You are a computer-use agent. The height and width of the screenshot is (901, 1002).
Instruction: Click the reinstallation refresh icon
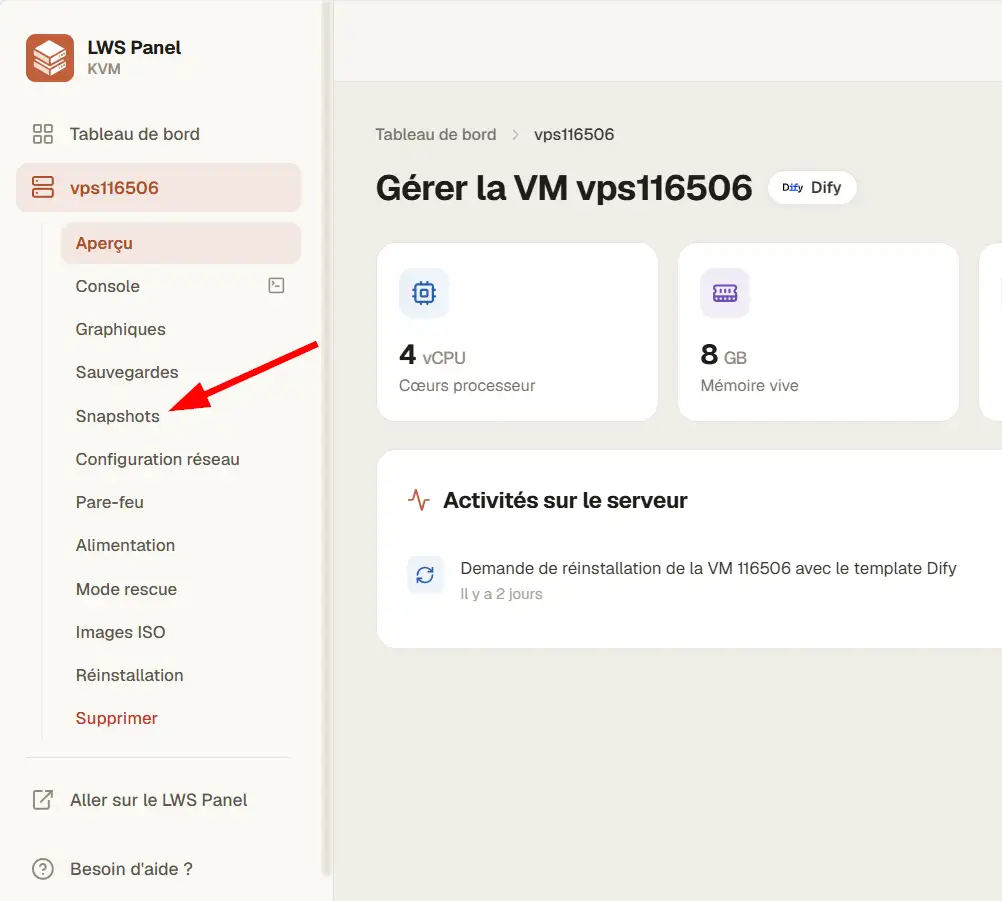click(425, 575)
